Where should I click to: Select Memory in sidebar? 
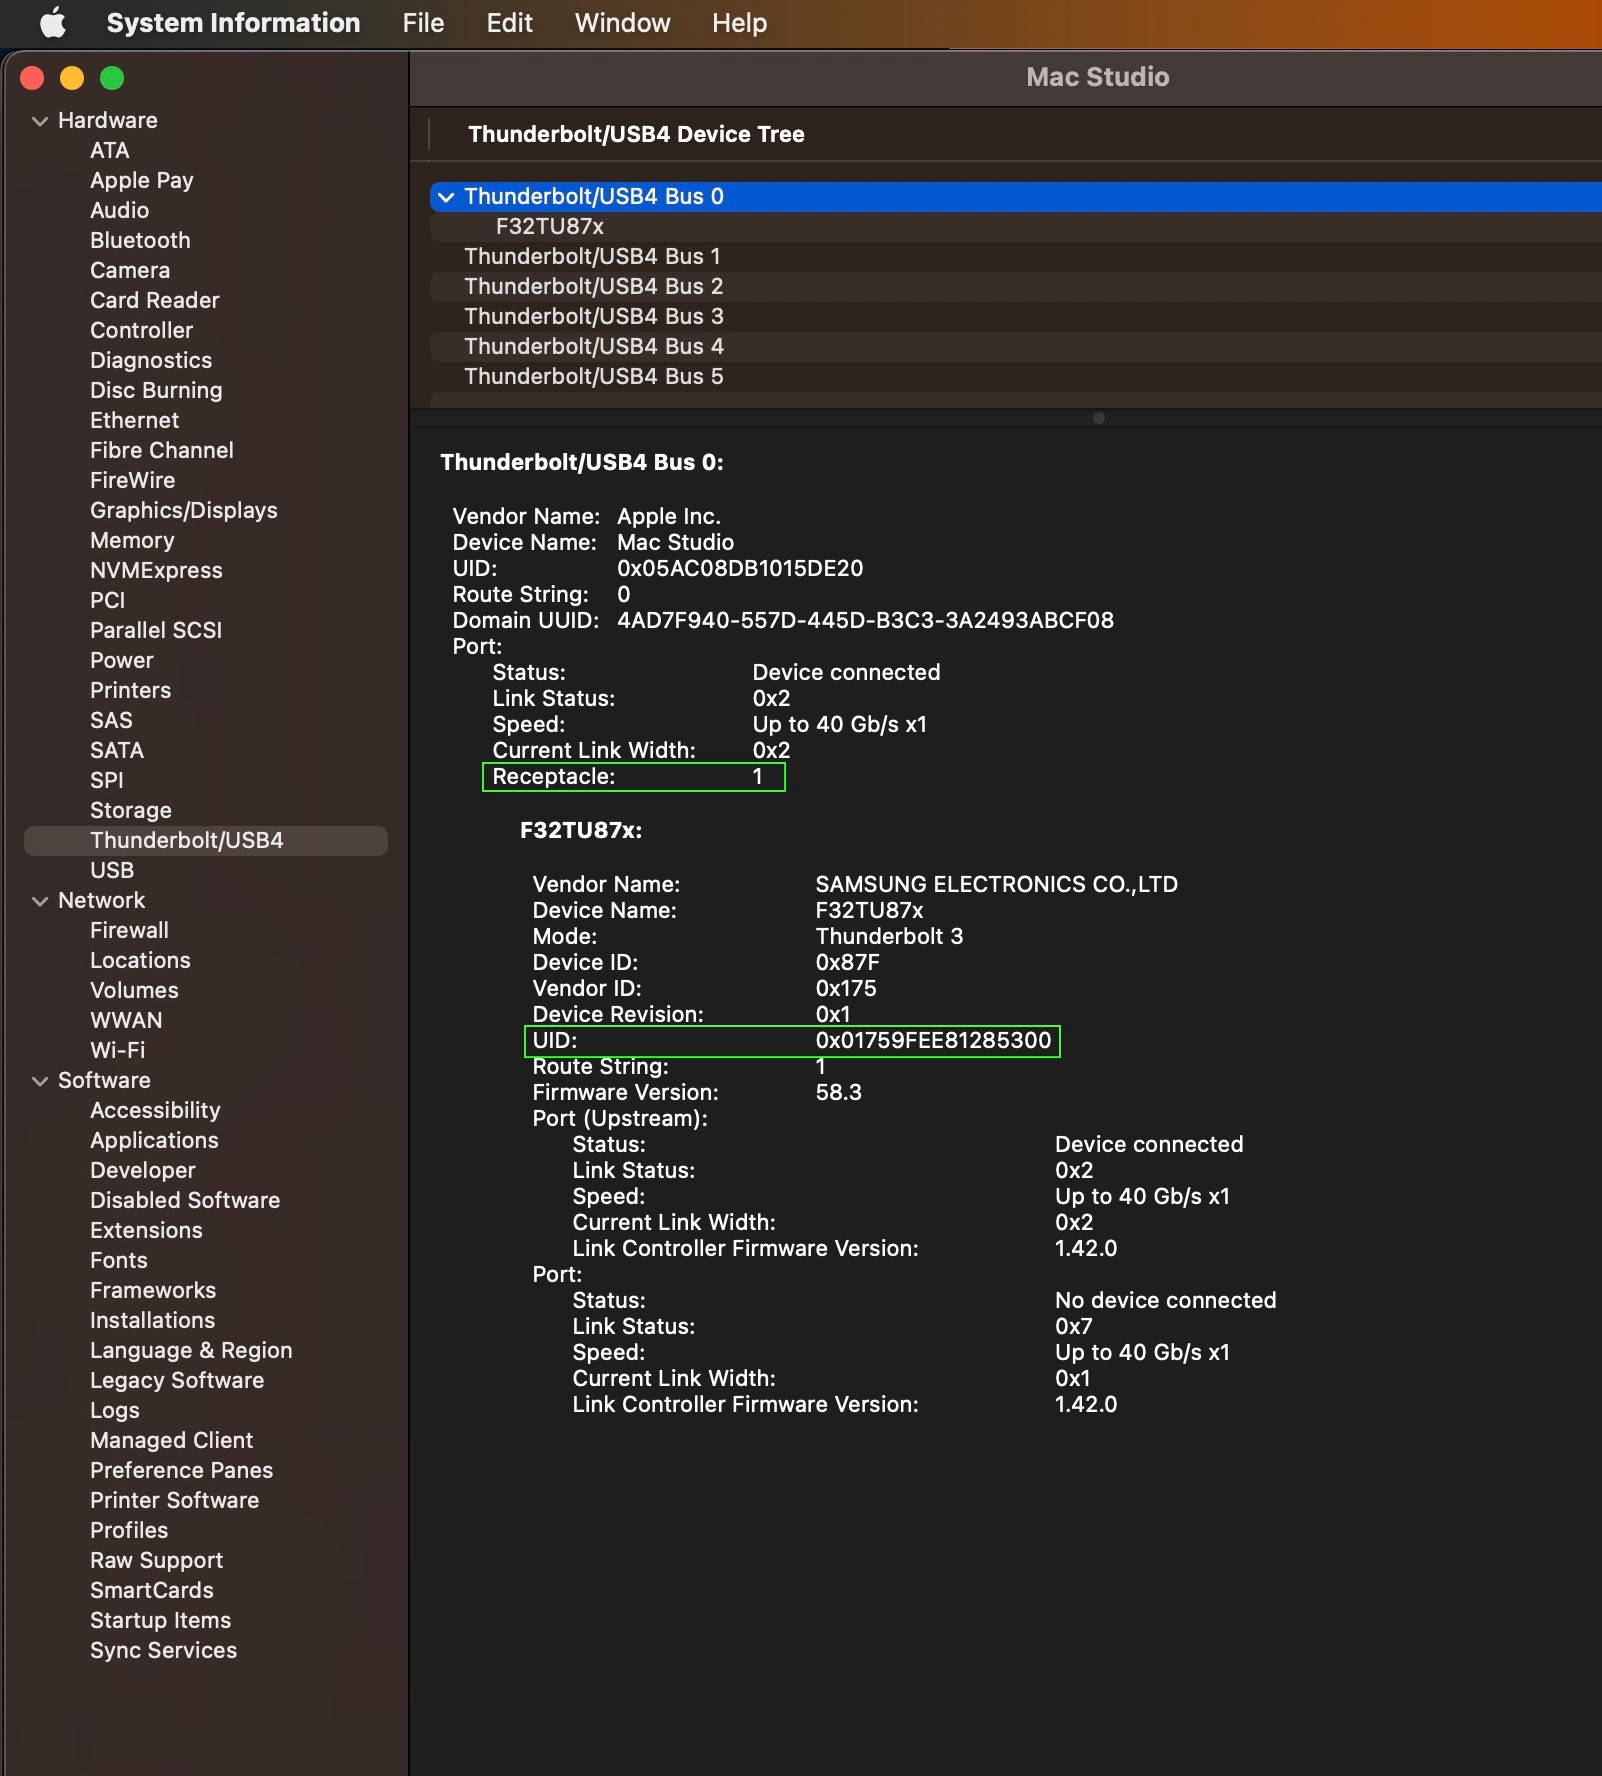pos(132,540)
